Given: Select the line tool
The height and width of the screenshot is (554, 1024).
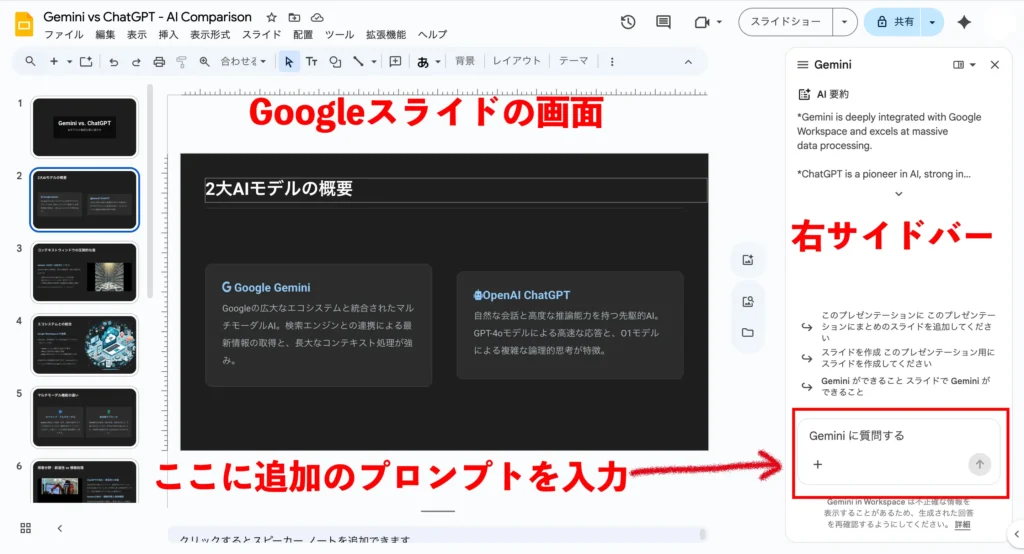Looking at the screenshot, I should click(358, 61).
